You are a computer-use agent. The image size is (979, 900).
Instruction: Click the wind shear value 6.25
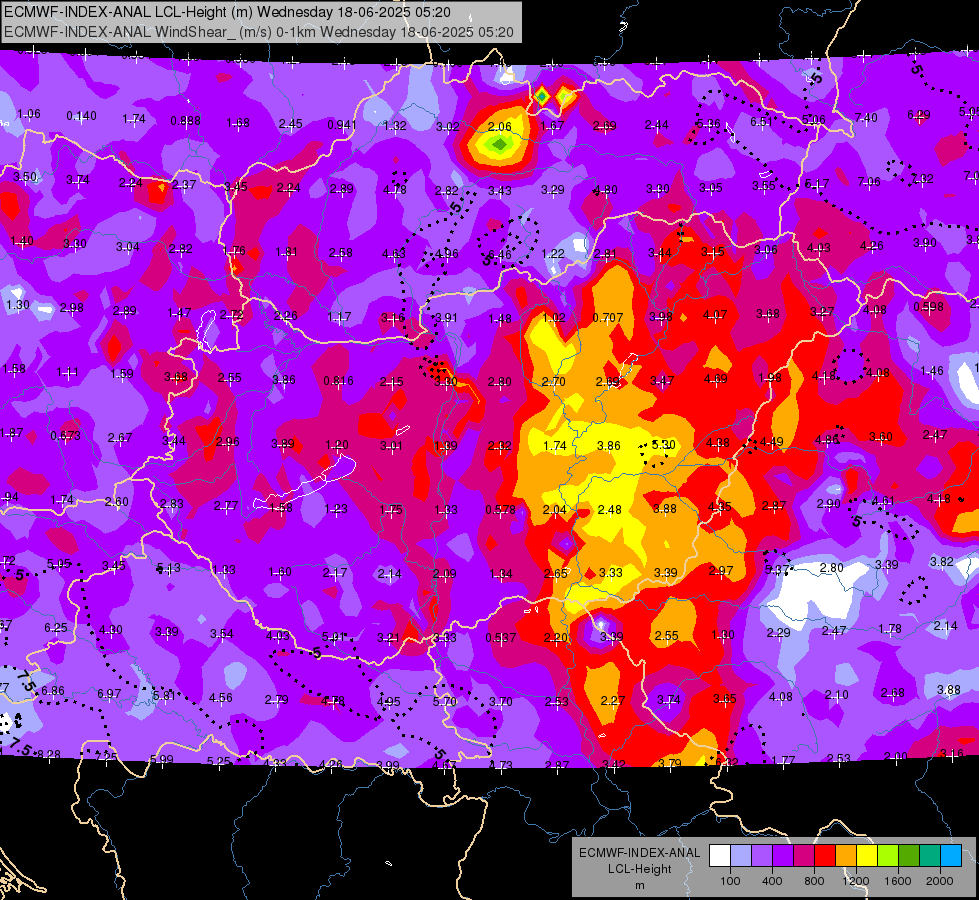pos(56,628)
